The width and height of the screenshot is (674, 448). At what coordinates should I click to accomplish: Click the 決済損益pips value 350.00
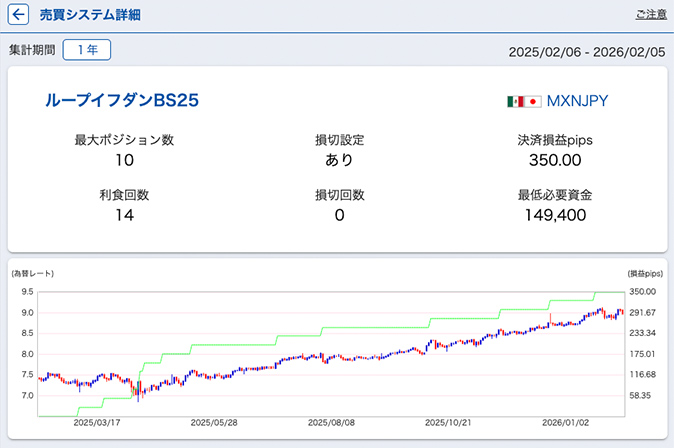click(555, 160)
